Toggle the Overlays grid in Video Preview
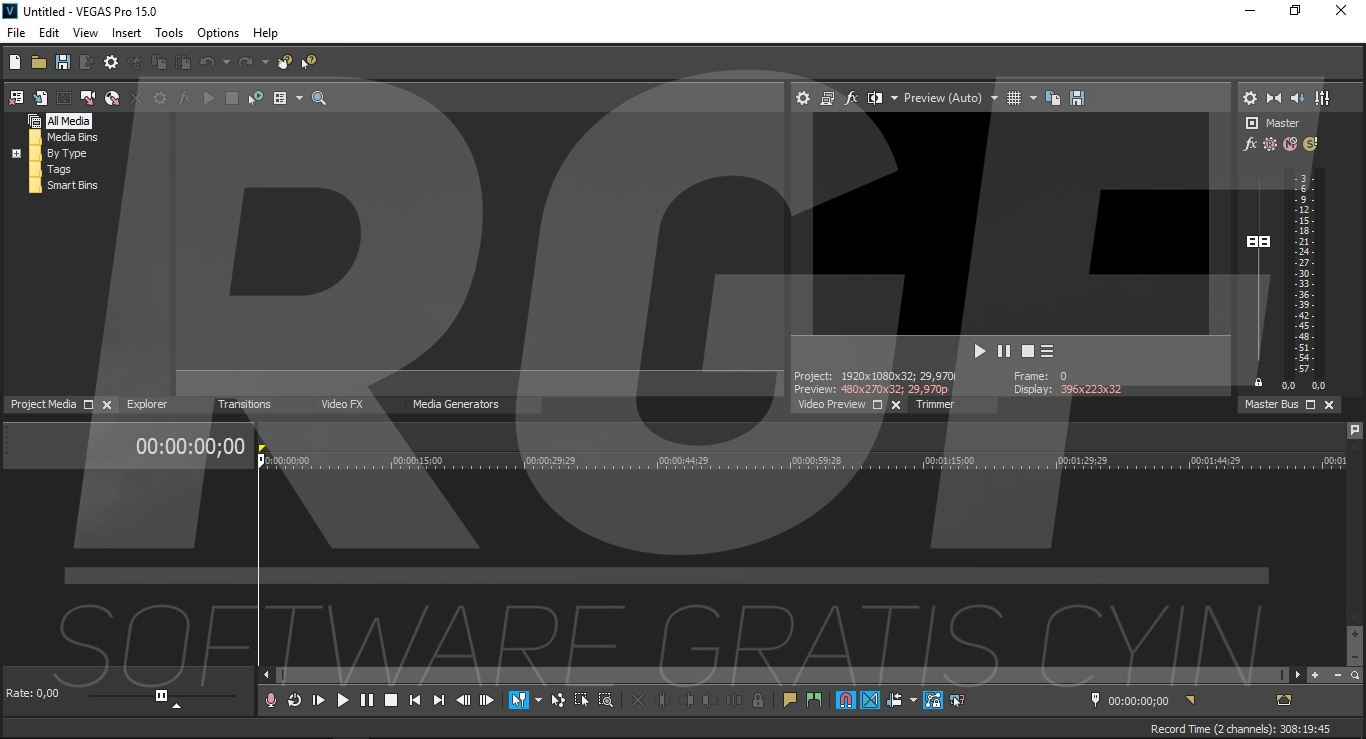Viewport: 1366px width, 739px height. click(1014, 98)
